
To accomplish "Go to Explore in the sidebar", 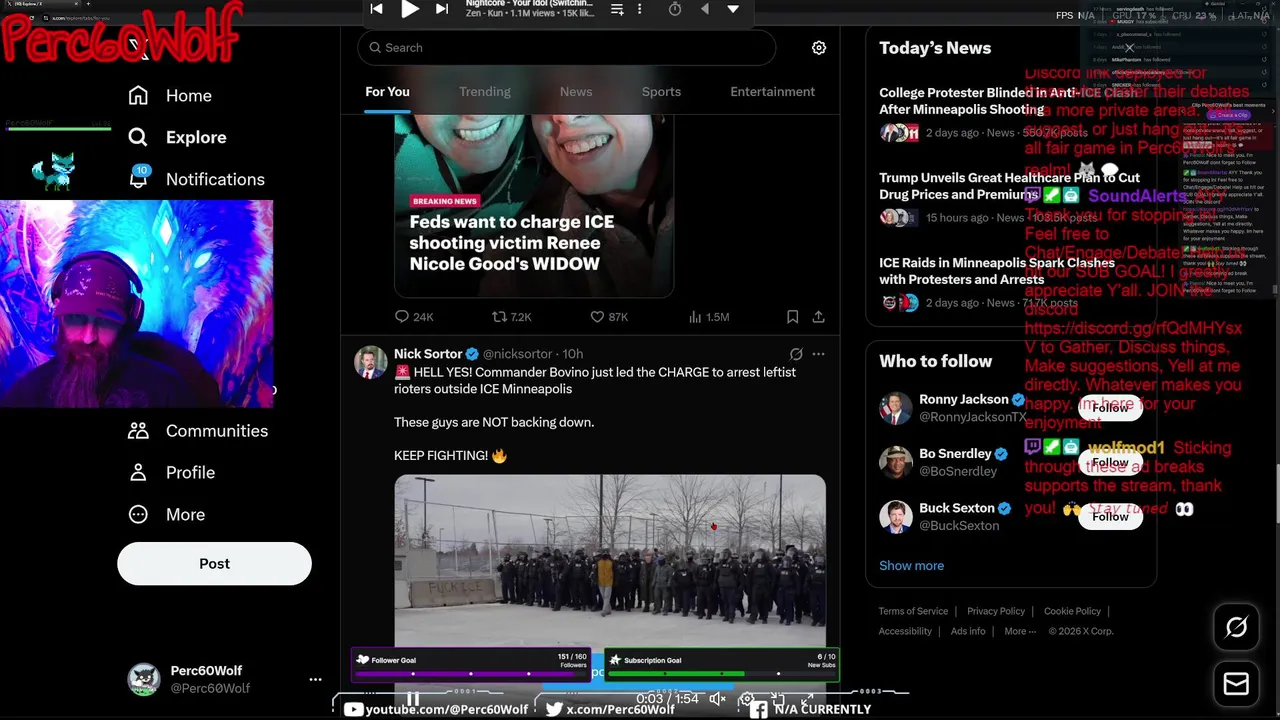I will pos(177,137).
